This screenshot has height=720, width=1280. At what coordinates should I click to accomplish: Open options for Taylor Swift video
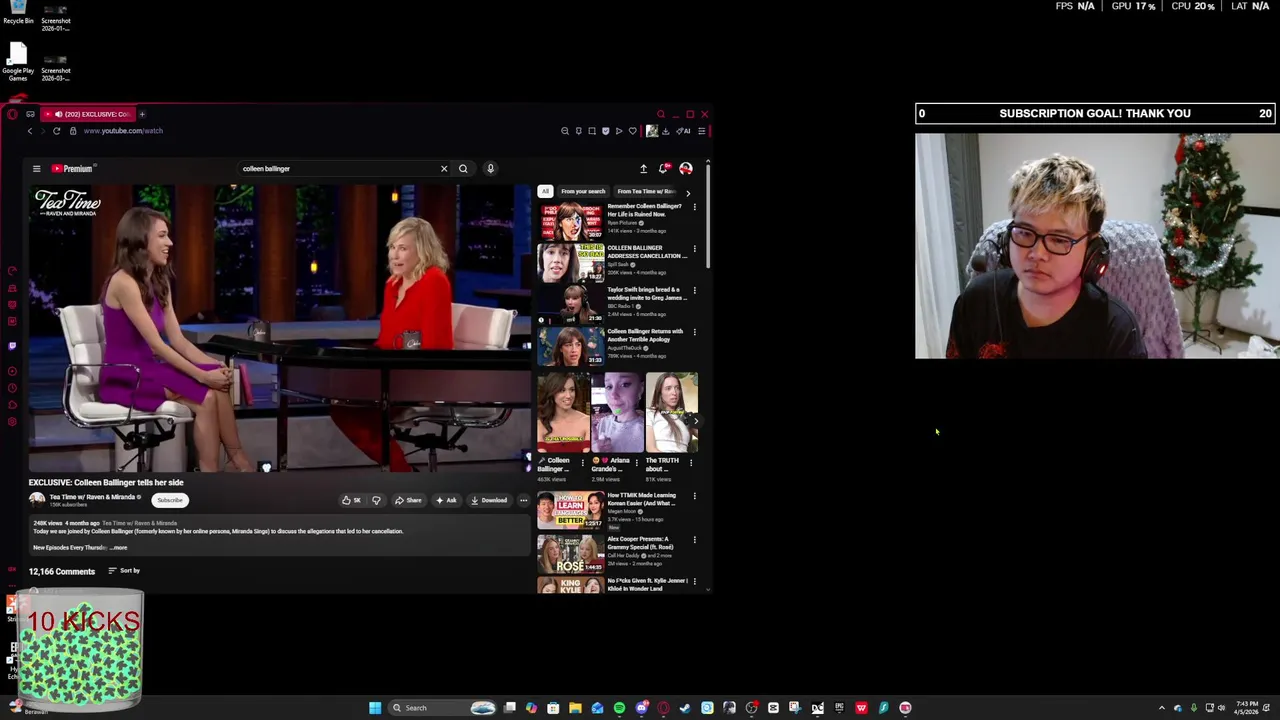pyautogui.click(x=694, y=291)
